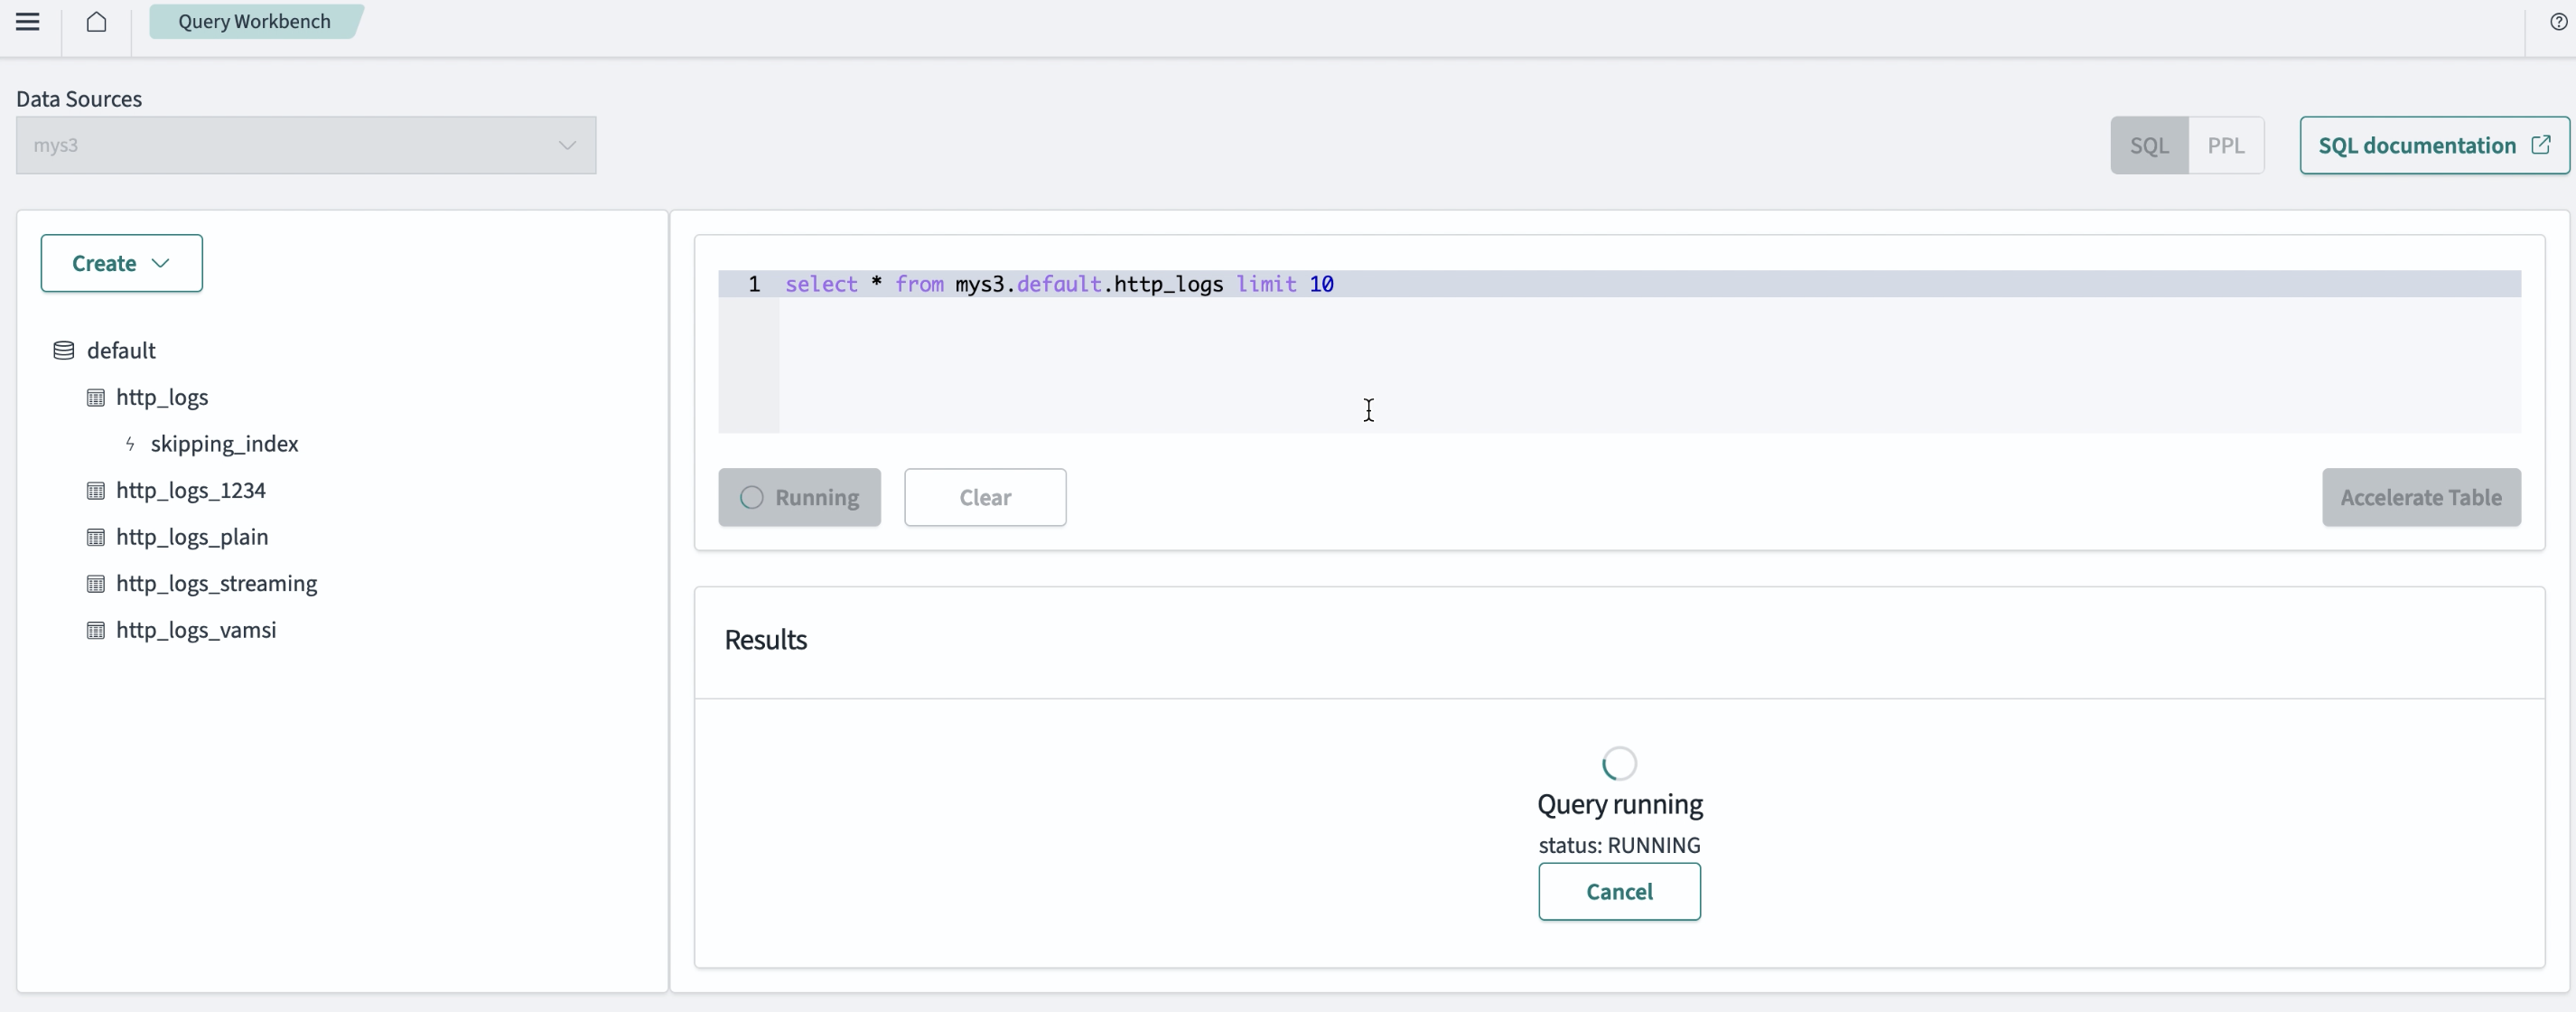Click the table icon next to http_logs
This screenshot has width=2576, height=1012.
click(x=96, y=398)
